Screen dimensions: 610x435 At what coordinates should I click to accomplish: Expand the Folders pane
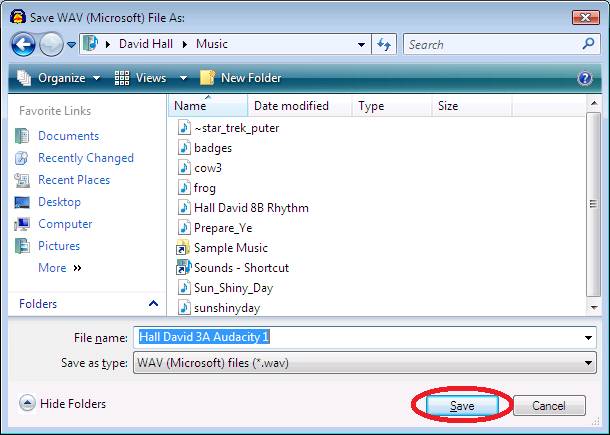[x=153, y=303]
